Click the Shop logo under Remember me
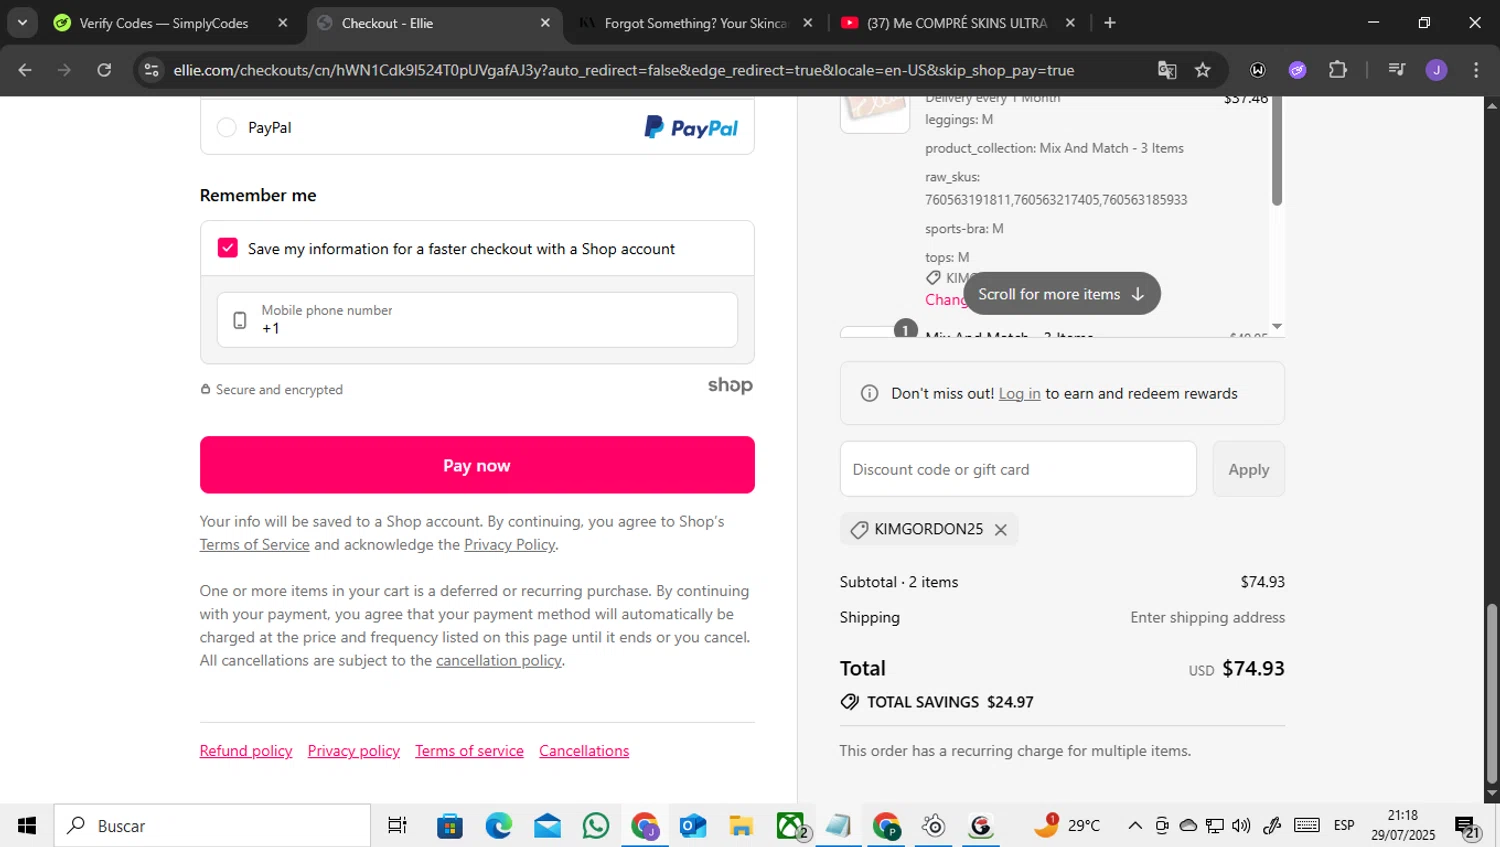The height and width of the screenshot is (847, 1500). pyautogui.click(x=730, y=385)
